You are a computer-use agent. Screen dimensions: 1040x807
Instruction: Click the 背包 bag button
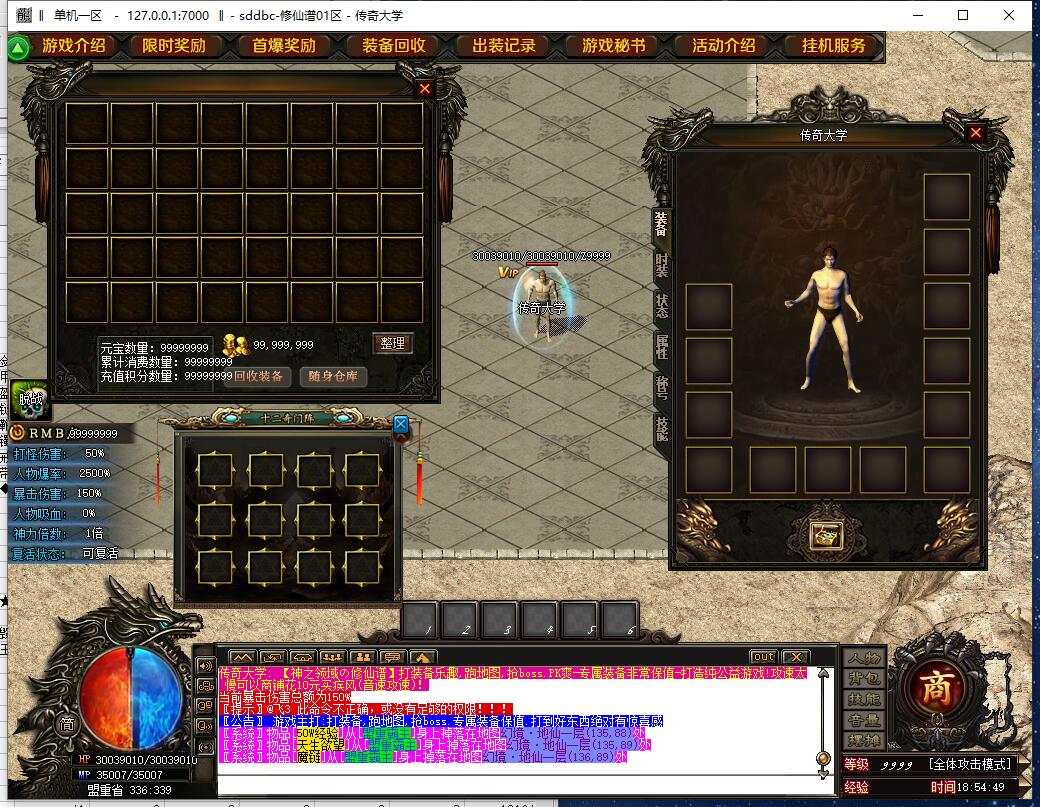point(864,678)
